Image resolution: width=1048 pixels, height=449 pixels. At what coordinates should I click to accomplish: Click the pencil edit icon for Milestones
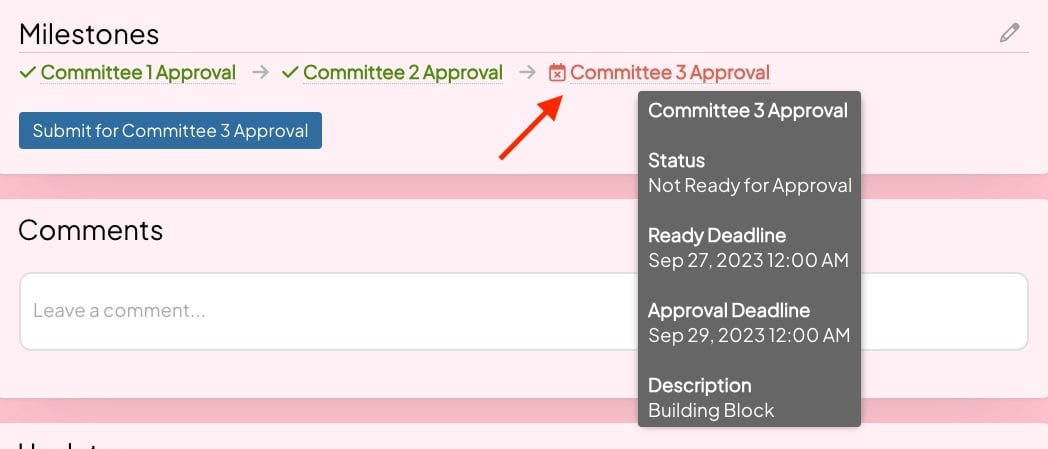(x=1010, y=33)
